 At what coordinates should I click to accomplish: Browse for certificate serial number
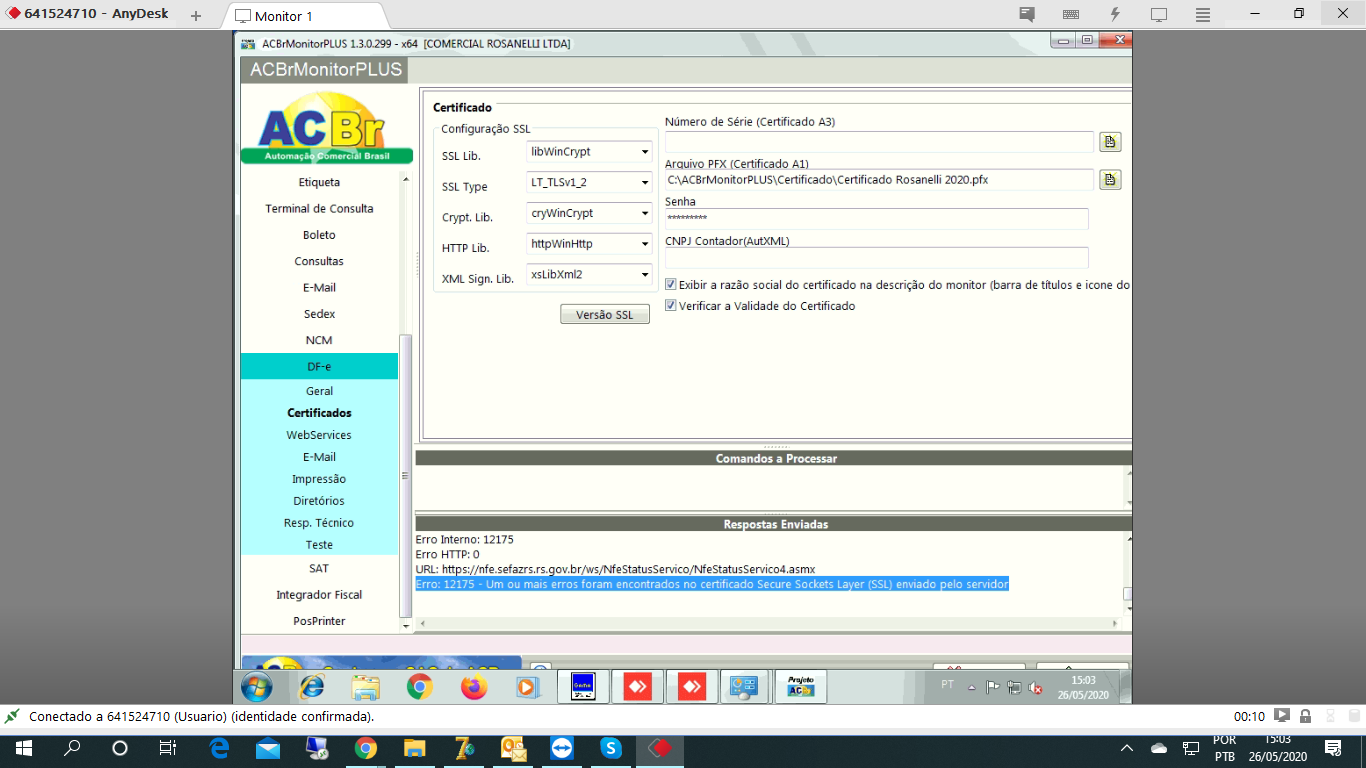point(1110,142)
